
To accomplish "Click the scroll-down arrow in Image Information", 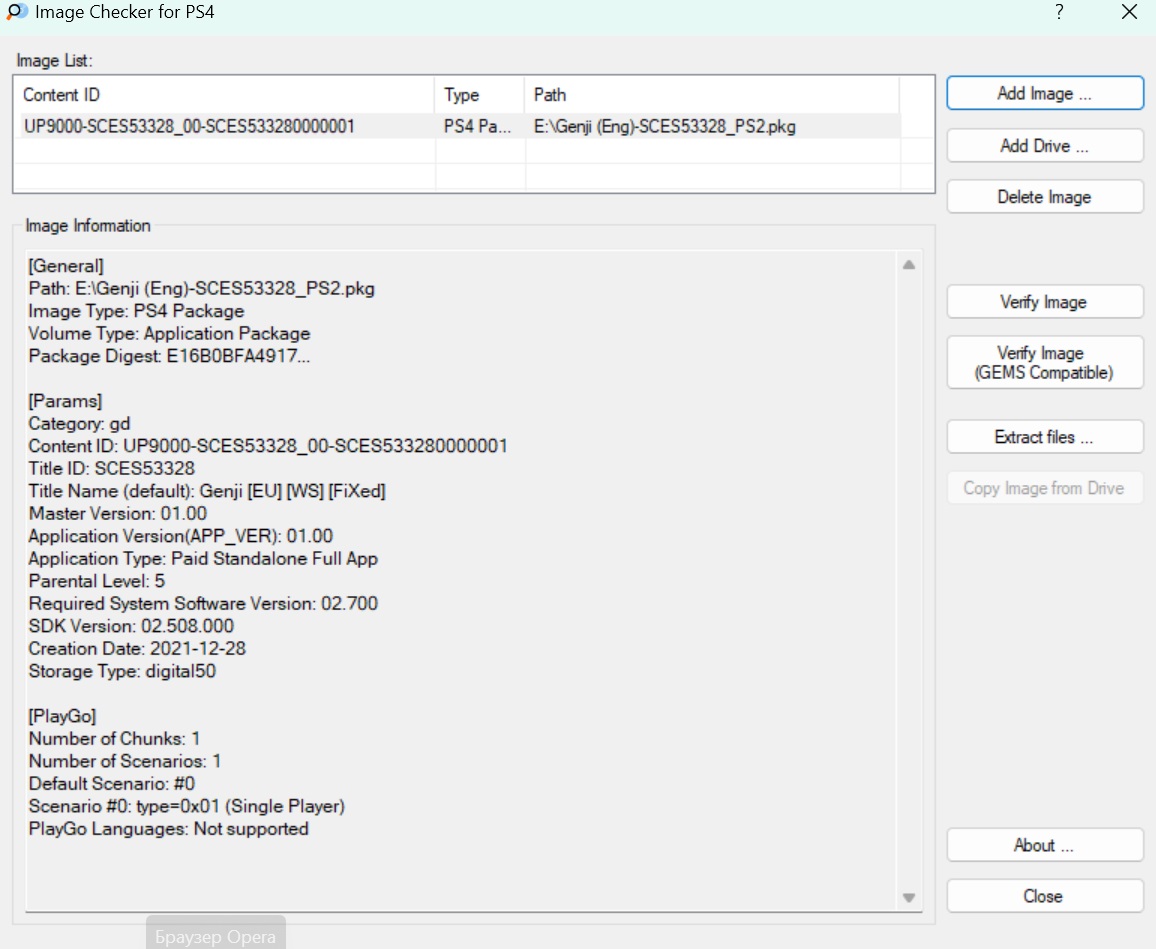I will click(x=909, y=897).
